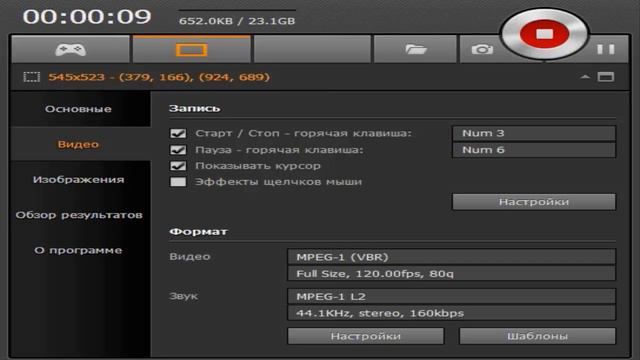Toggle Старт / Стоп hotkey checkbox

click(178, 133)
